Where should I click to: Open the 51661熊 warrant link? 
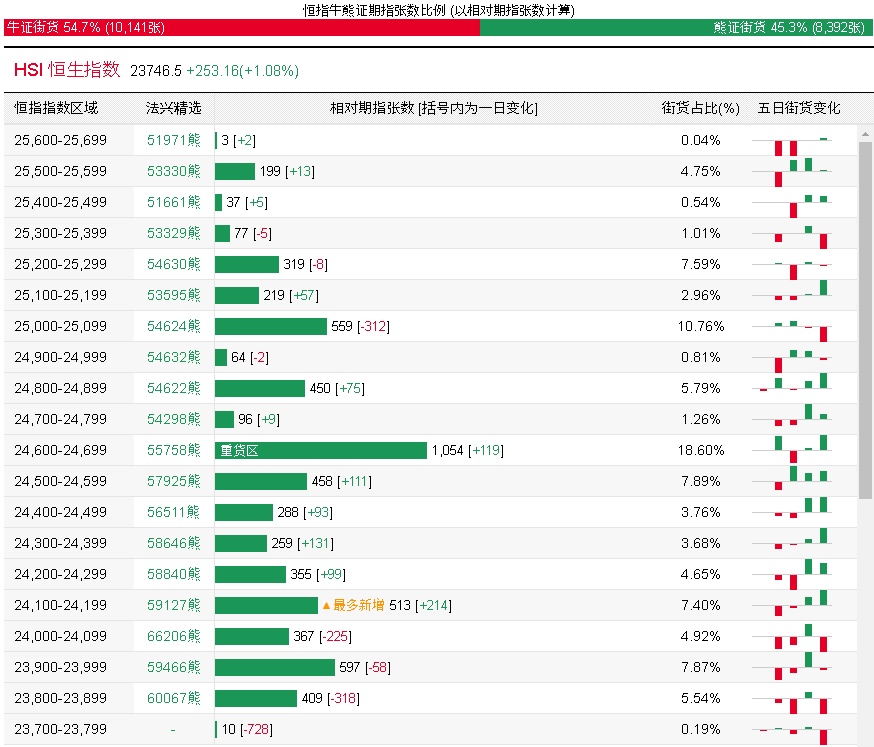[x=173, y=202]
